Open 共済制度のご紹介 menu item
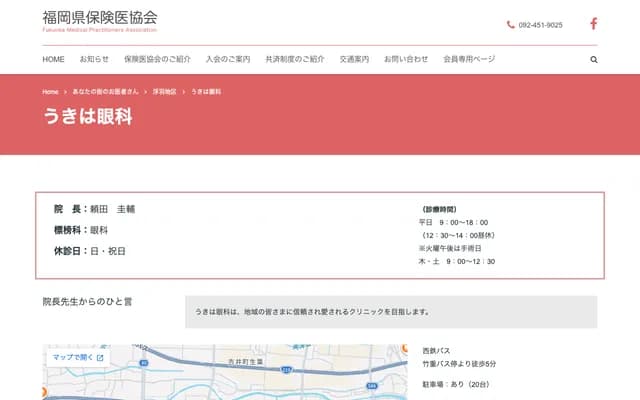 pyautogui.click(x=295, y=60)
